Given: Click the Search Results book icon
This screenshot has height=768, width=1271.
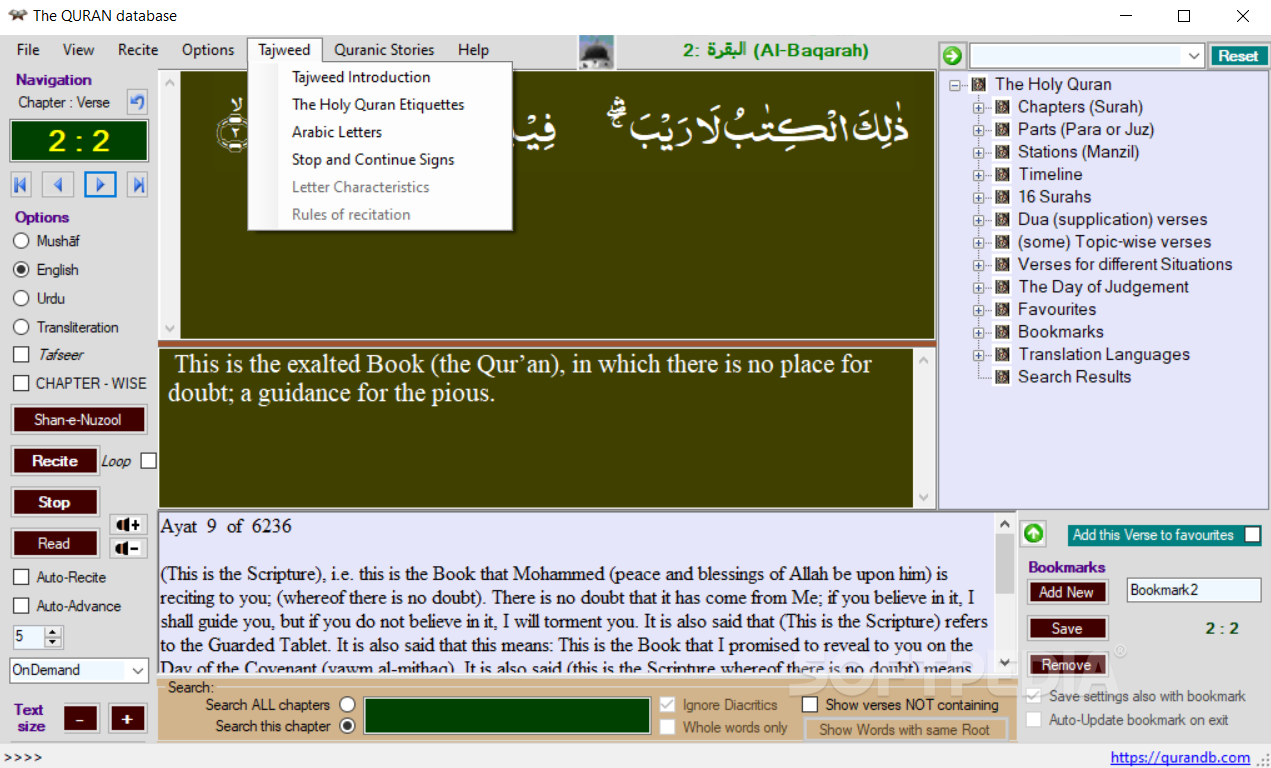Looking at the screenshot, I should (x=1003, y=377).
